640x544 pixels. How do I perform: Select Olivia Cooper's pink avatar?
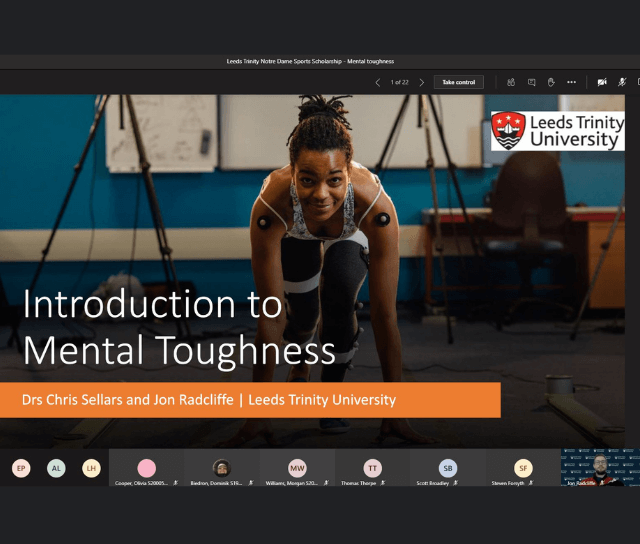[147, 468]
